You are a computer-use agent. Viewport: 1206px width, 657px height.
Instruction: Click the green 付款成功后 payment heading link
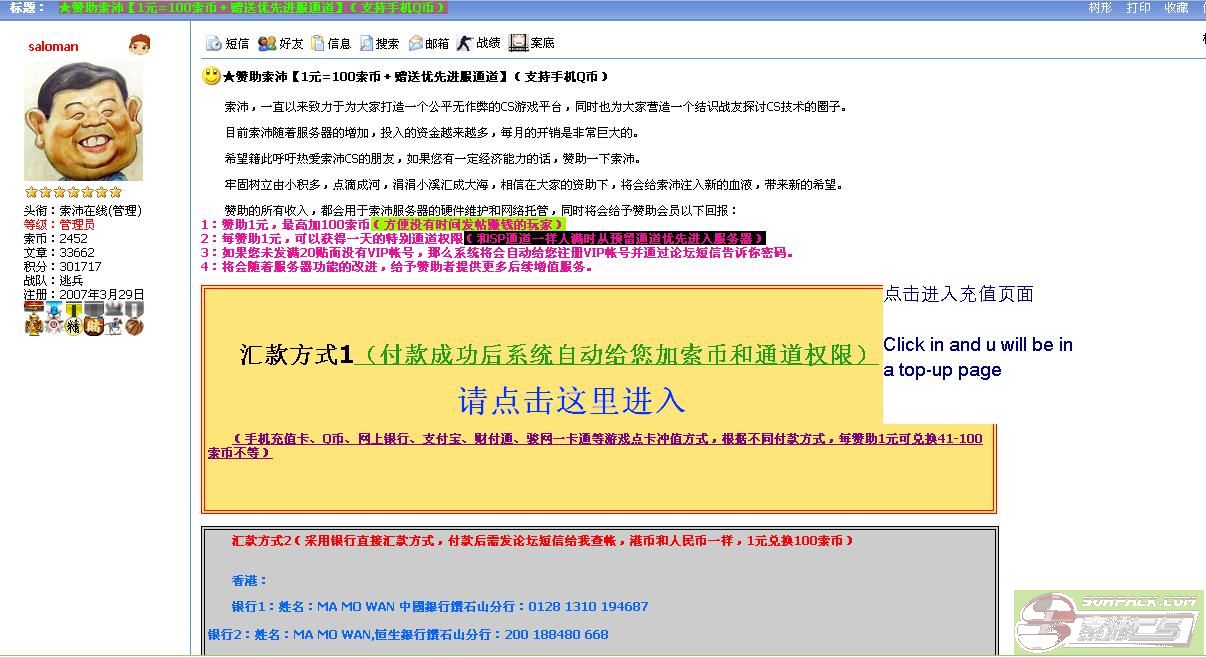tap(616, 355)
